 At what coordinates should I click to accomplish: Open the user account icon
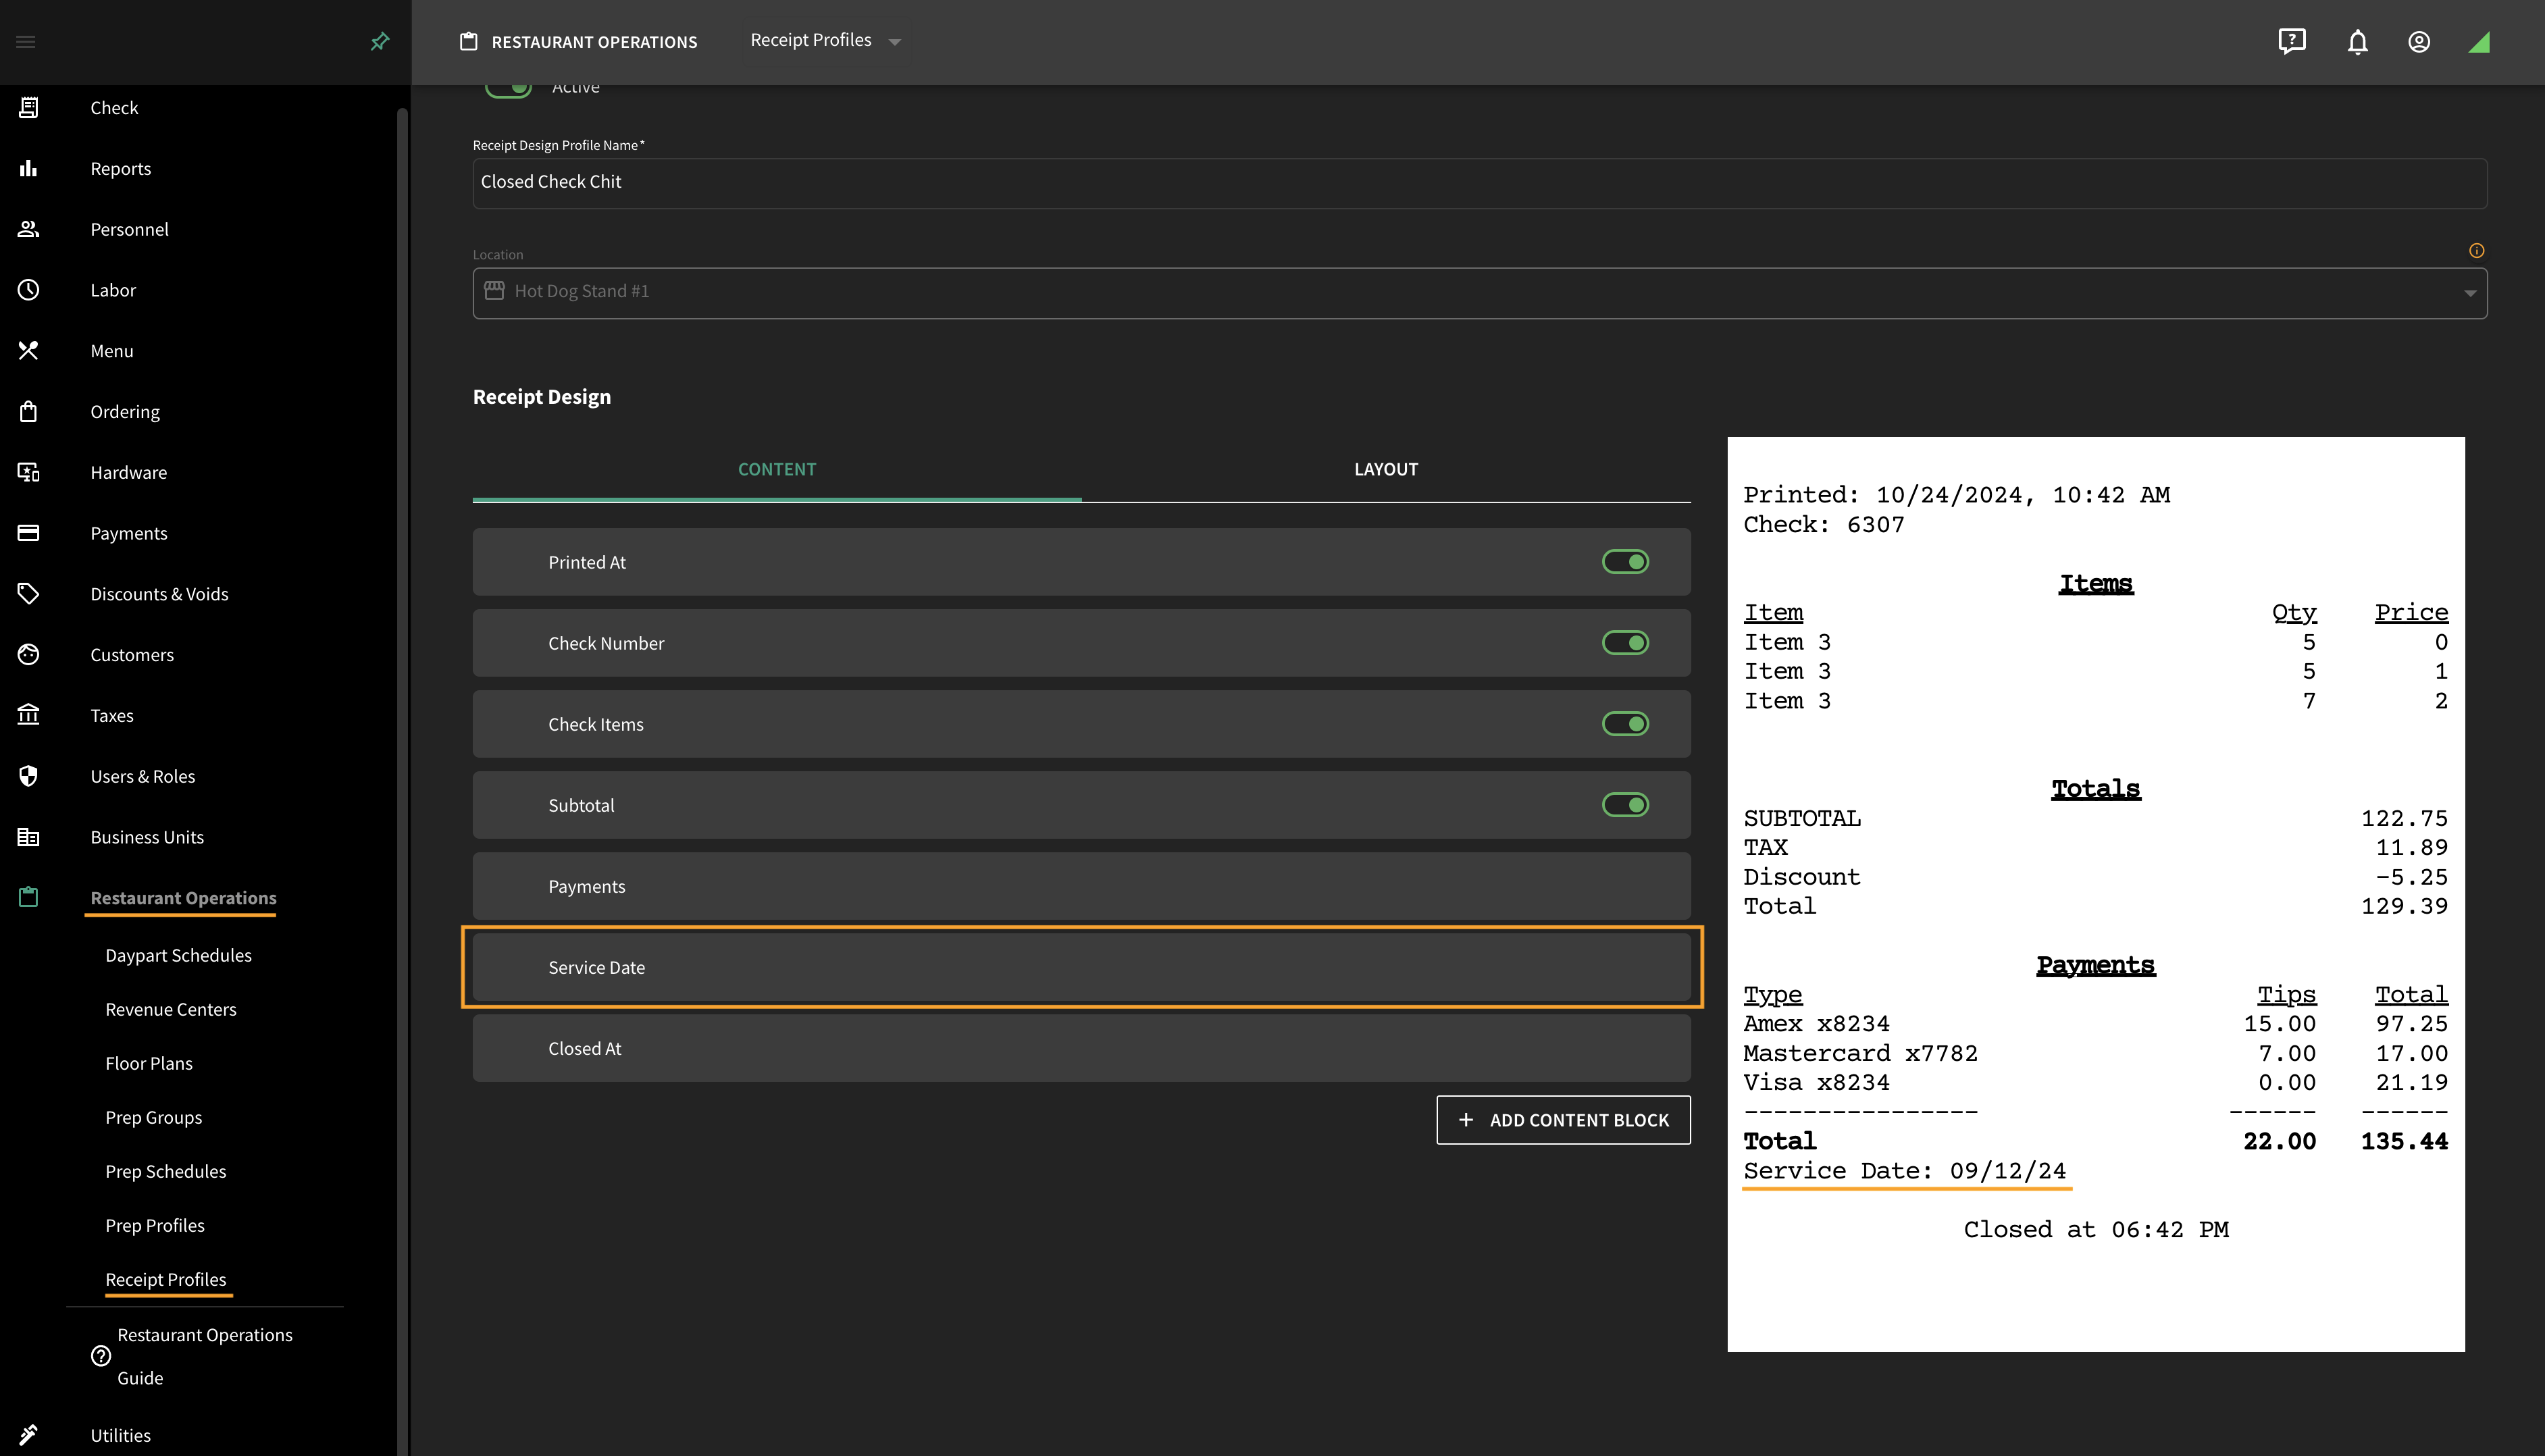pos(2419,42)
